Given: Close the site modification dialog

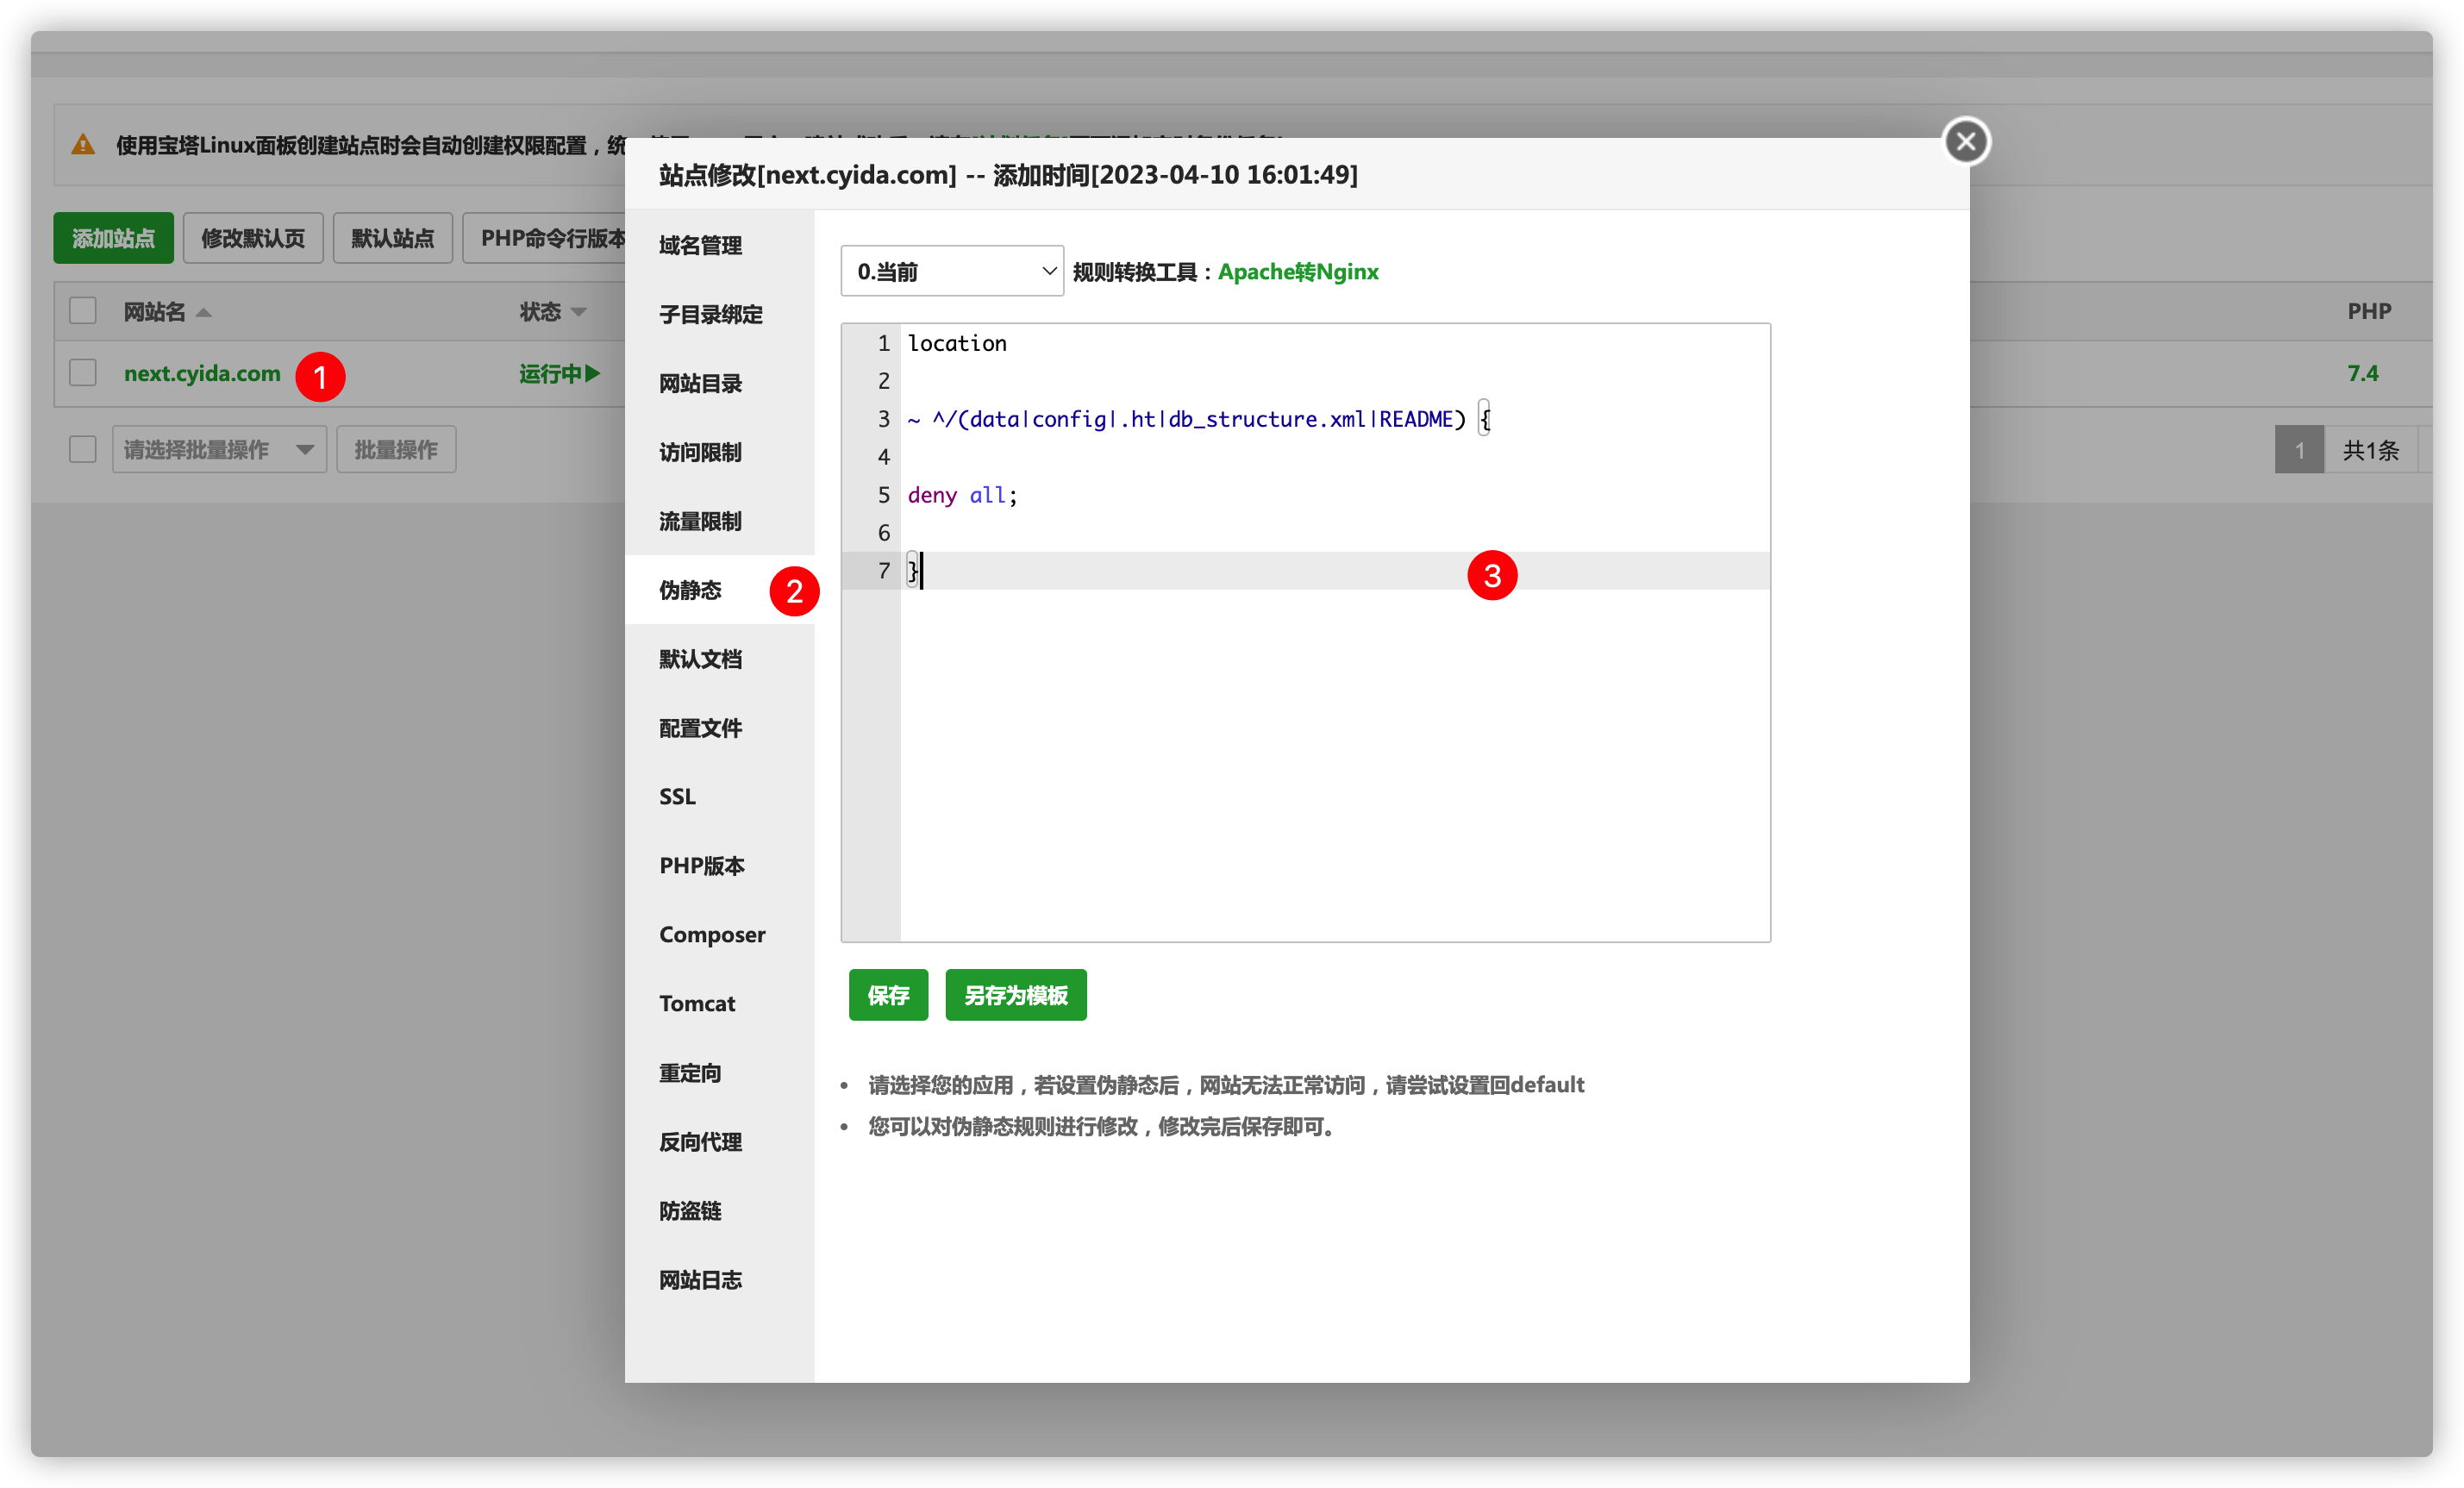Looking at the screenshot, I should pos(1965,141).
